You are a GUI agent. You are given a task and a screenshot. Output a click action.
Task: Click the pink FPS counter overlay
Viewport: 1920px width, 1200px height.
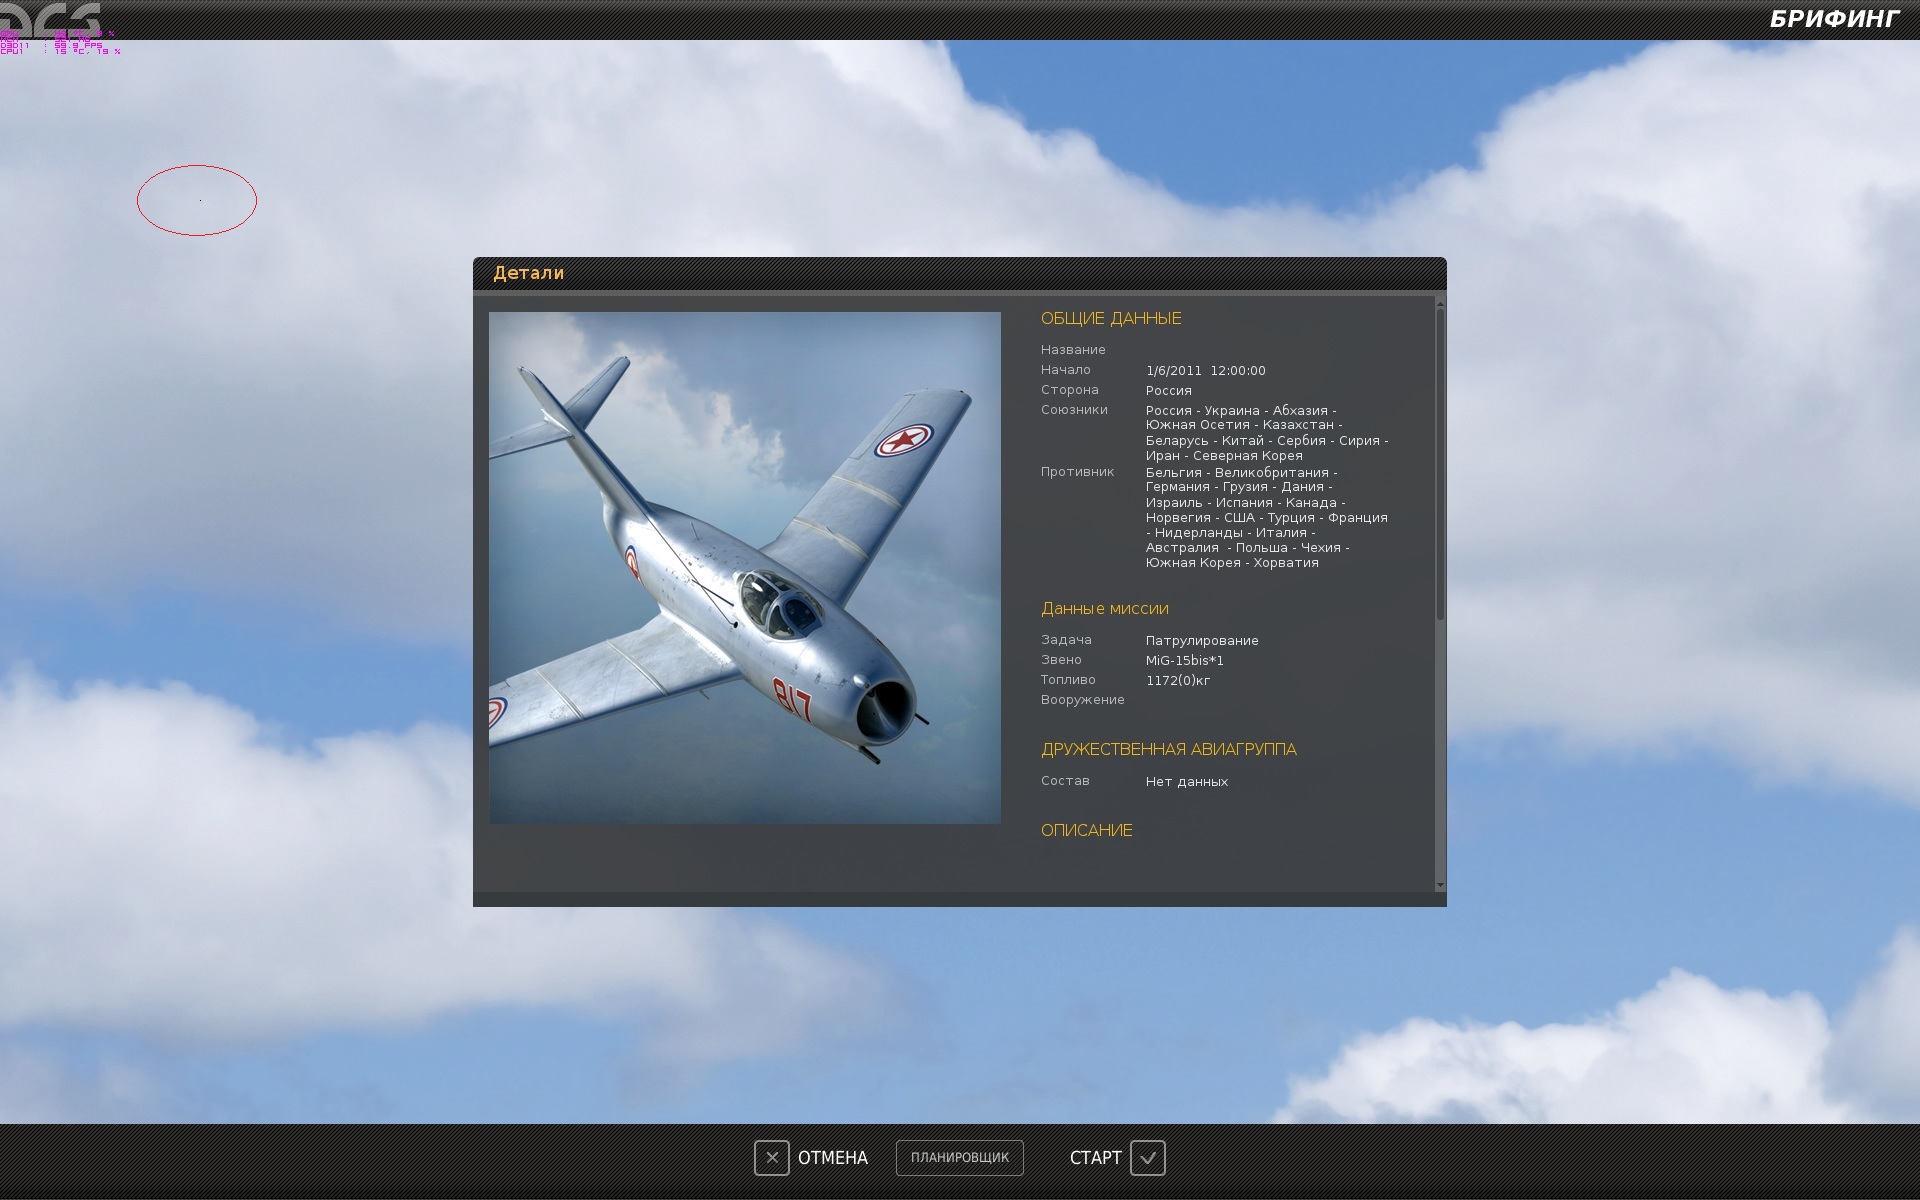(x=60, y=43)
